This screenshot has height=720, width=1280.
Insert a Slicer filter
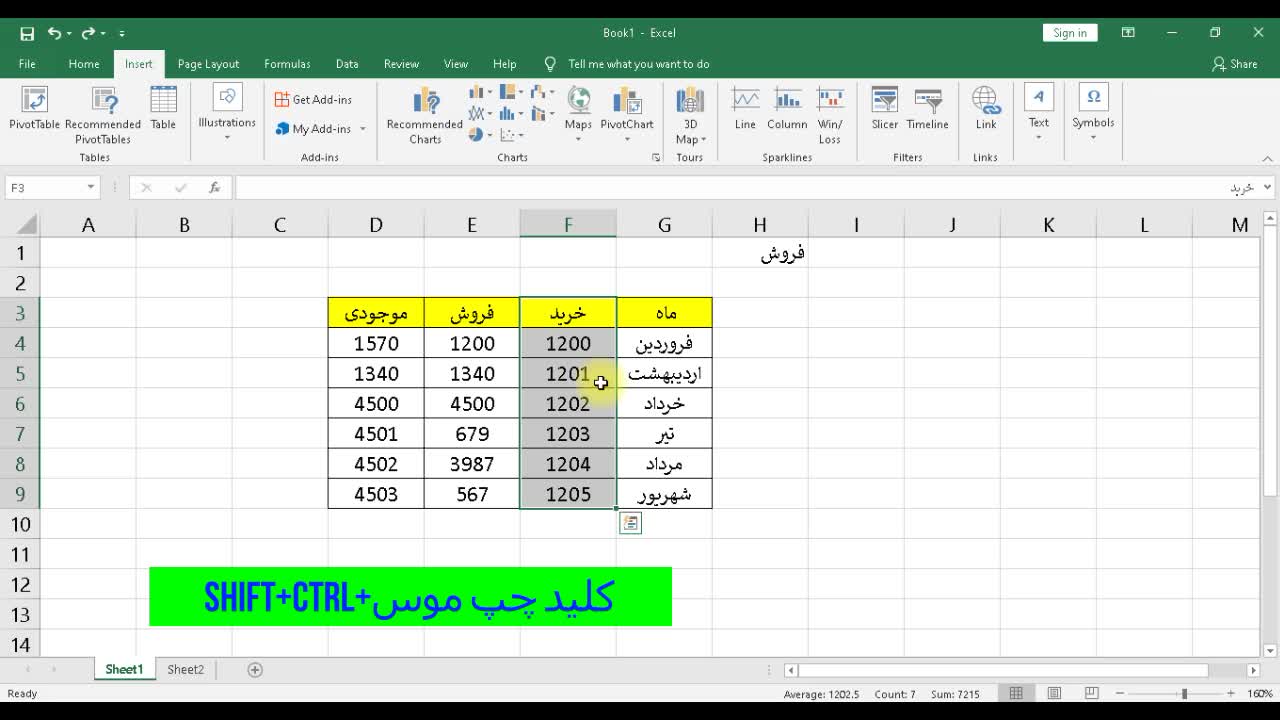(x=885, y=109)
